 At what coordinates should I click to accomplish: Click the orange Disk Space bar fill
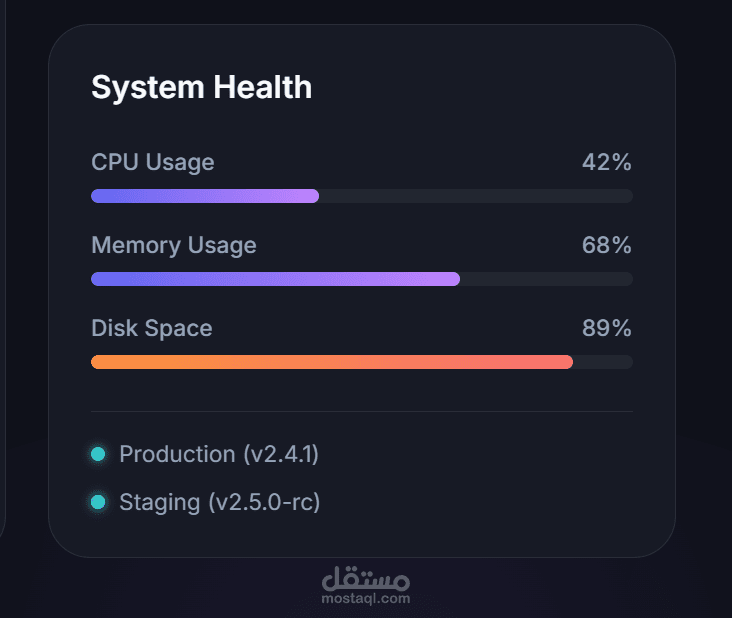(x=331, y=362)
